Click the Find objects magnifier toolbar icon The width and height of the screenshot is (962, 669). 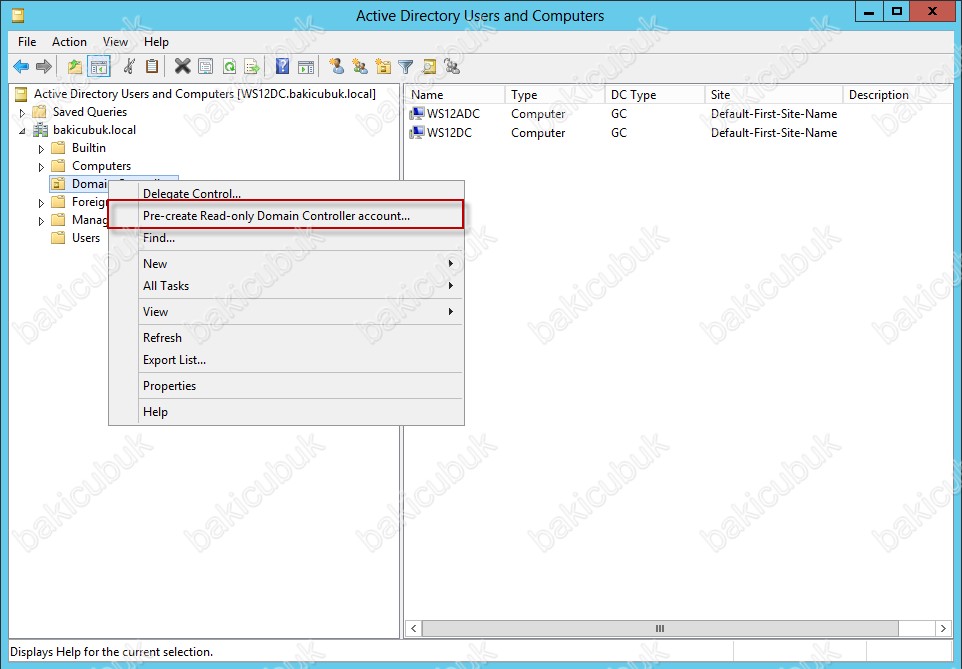click(x=429, y=66)
